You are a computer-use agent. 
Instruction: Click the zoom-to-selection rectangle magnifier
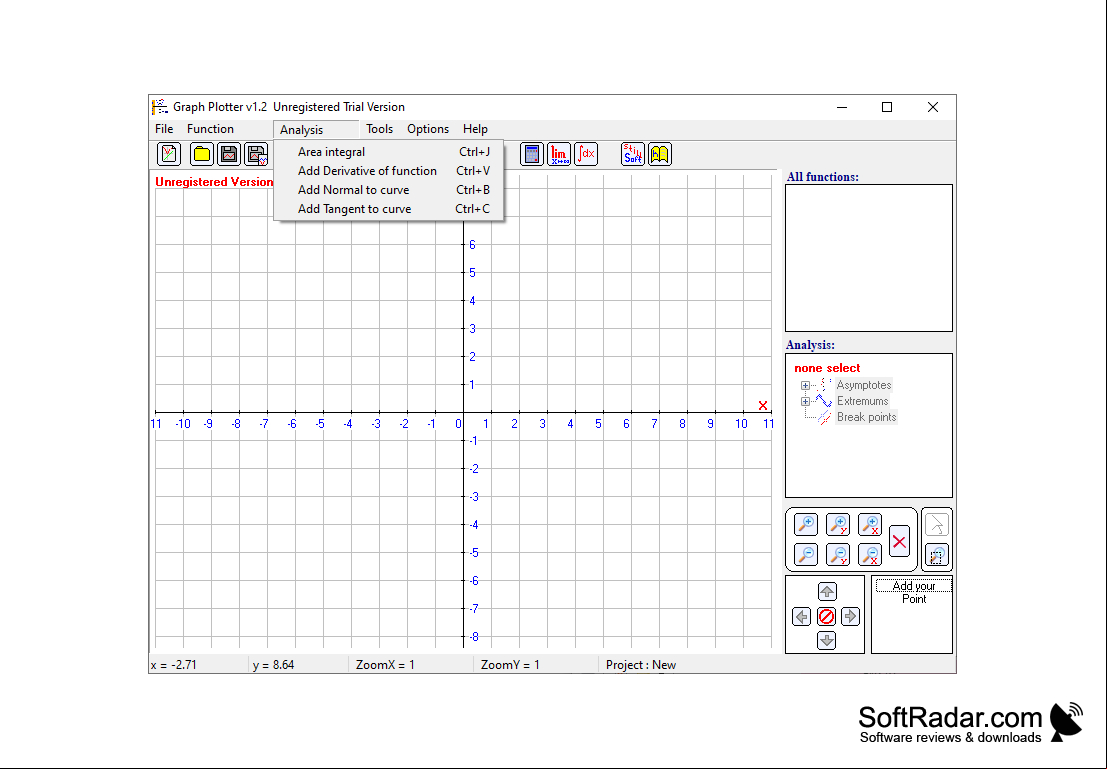pos(937,555)
